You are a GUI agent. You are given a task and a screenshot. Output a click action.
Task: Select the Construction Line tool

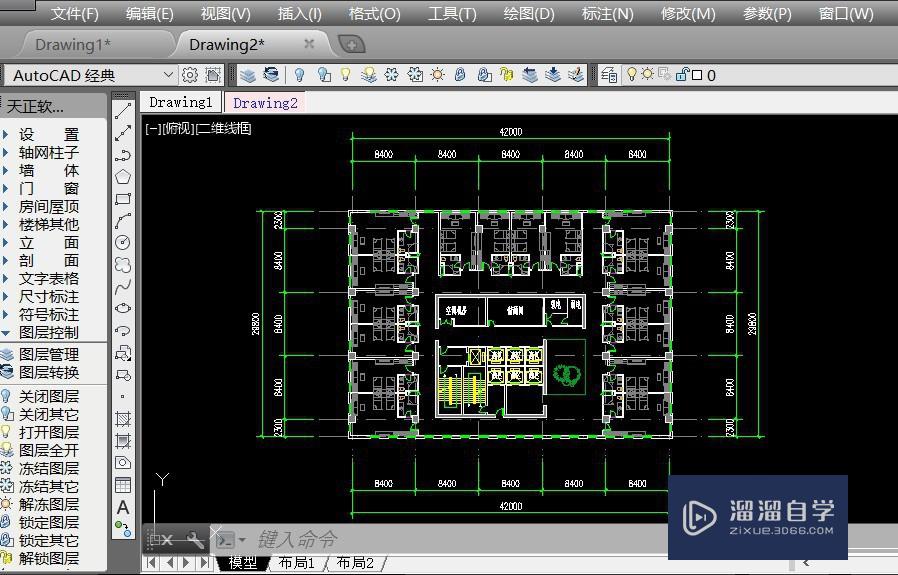tap(123, 133)
